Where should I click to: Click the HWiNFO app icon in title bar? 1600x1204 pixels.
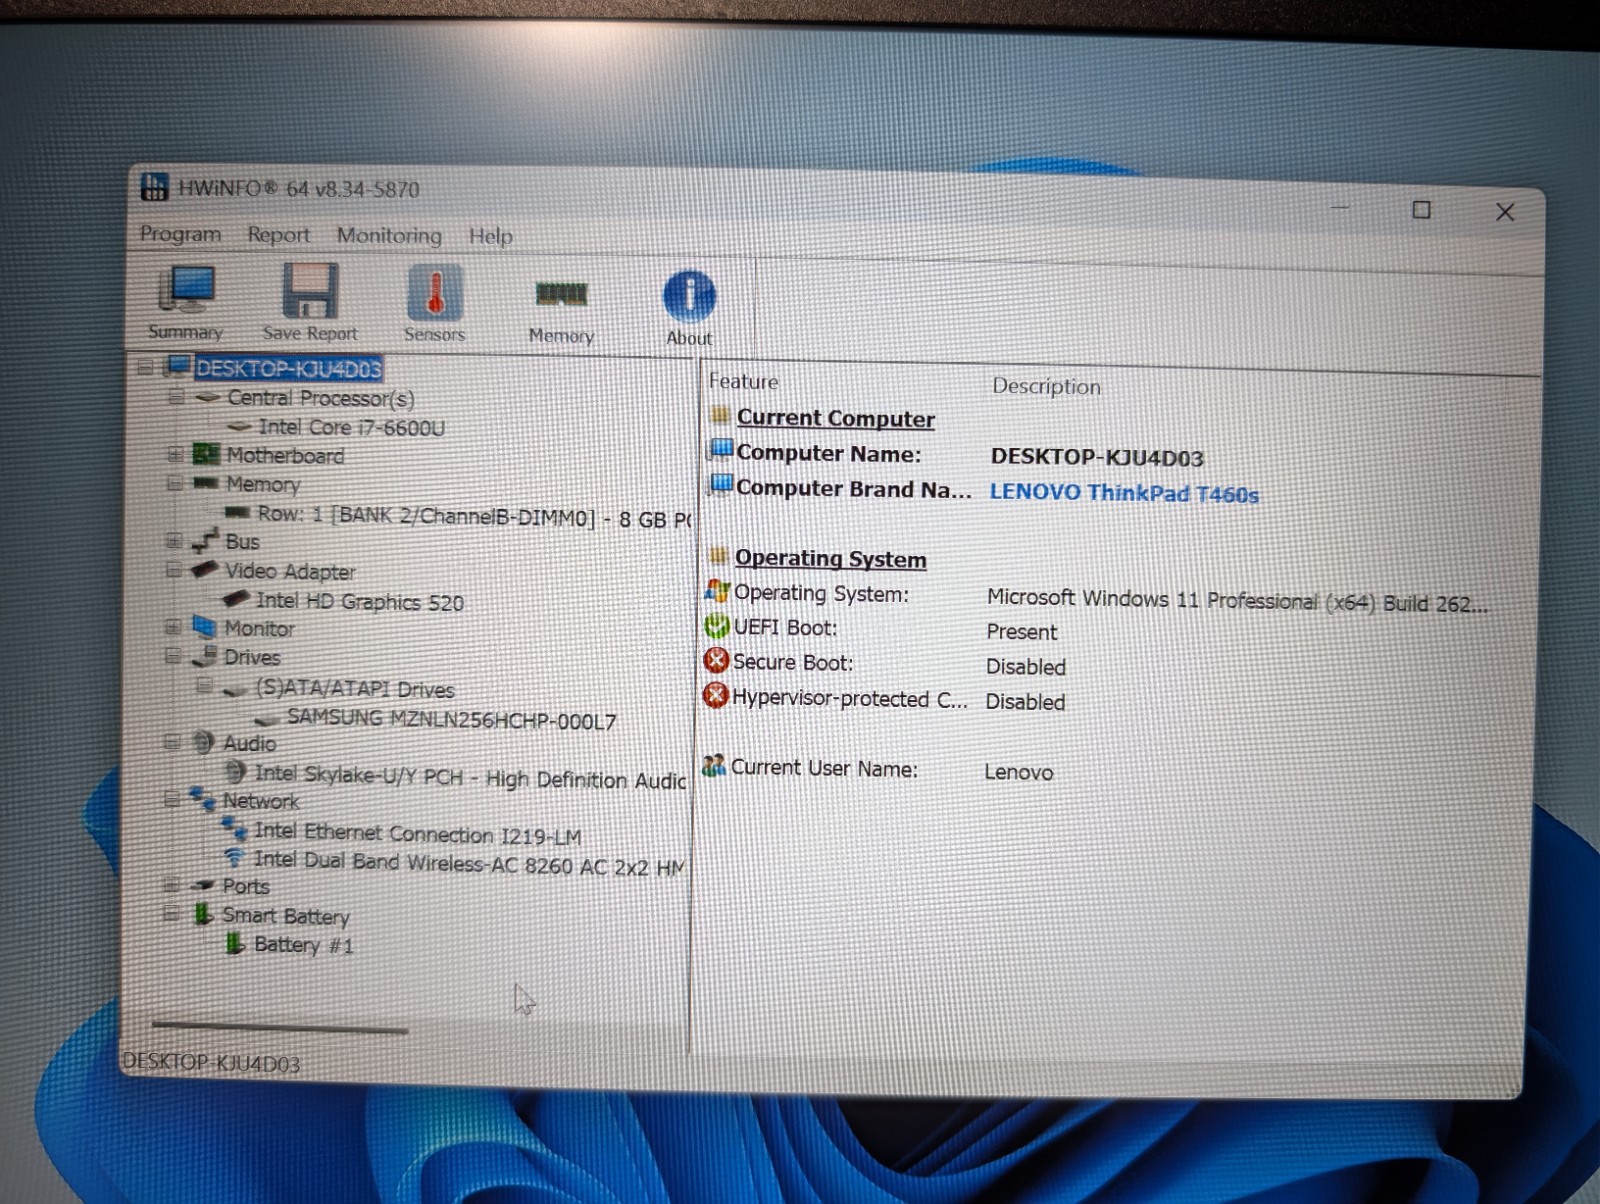(154, 186)
